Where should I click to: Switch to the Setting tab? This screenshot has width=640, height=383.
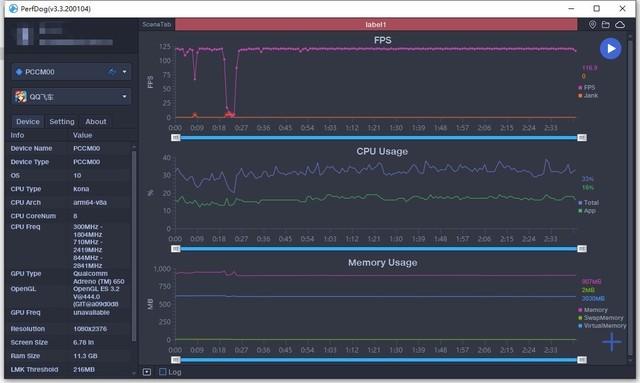coord(62,122)
